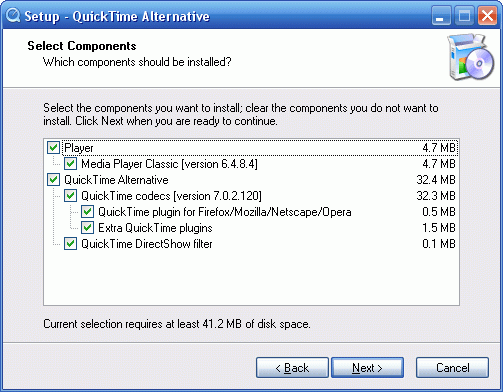Viewport: 503px width, 392px height.
Task: Select 'QuickTime plugin for Firefox/Mozilla/Netscape/Opera' label
Action: (x=225, y=212)
